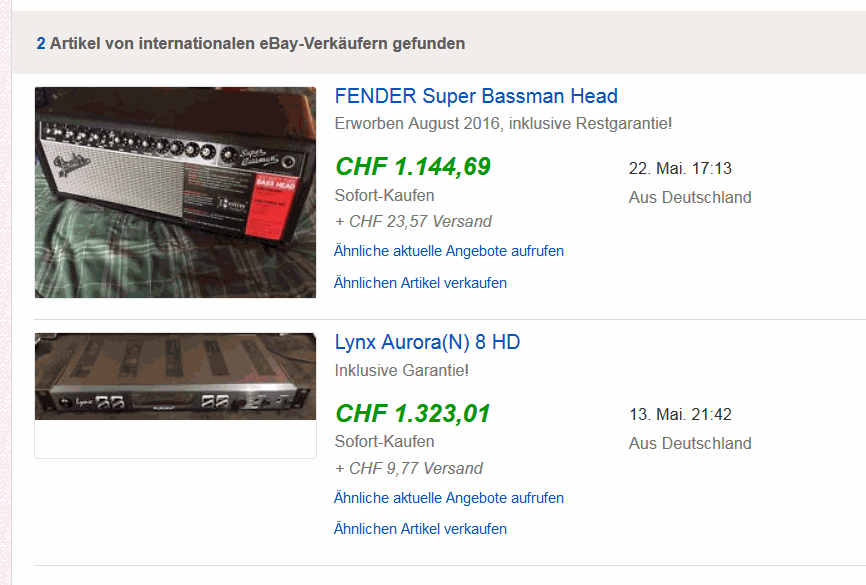View similar current offers for Fender Bassman

click(449, 251)
